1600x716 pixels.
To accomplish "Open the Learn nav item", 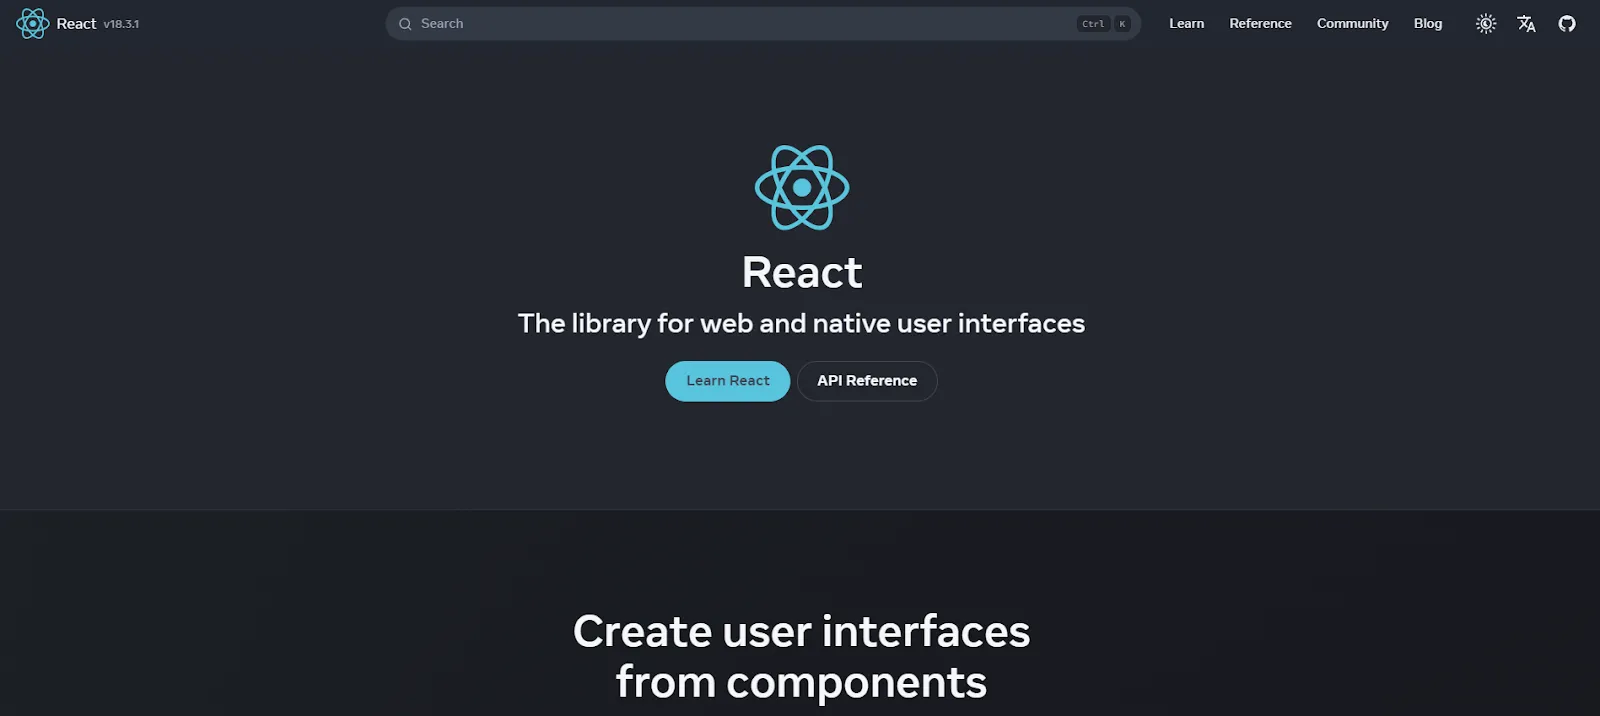I will 1186,23.
